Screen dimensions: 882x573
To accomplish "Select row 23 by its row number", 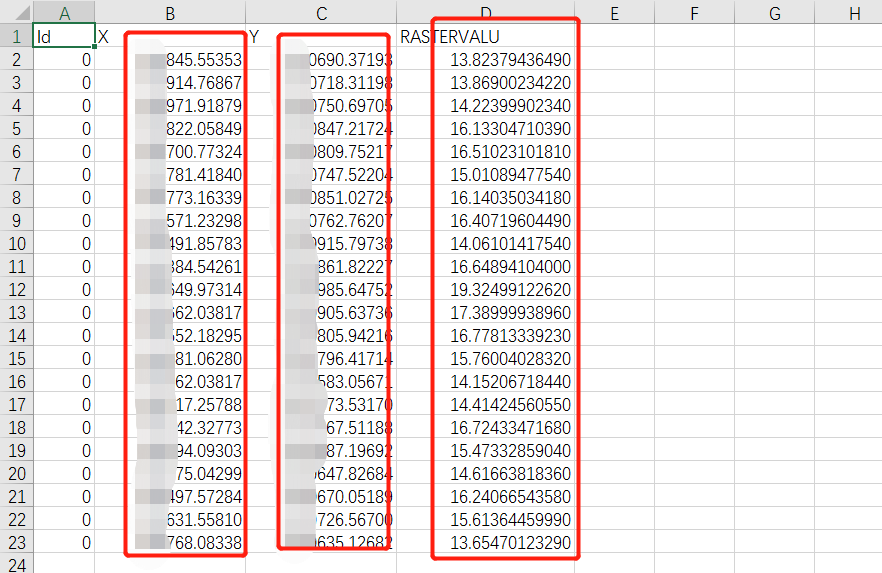I will [16, 543].
